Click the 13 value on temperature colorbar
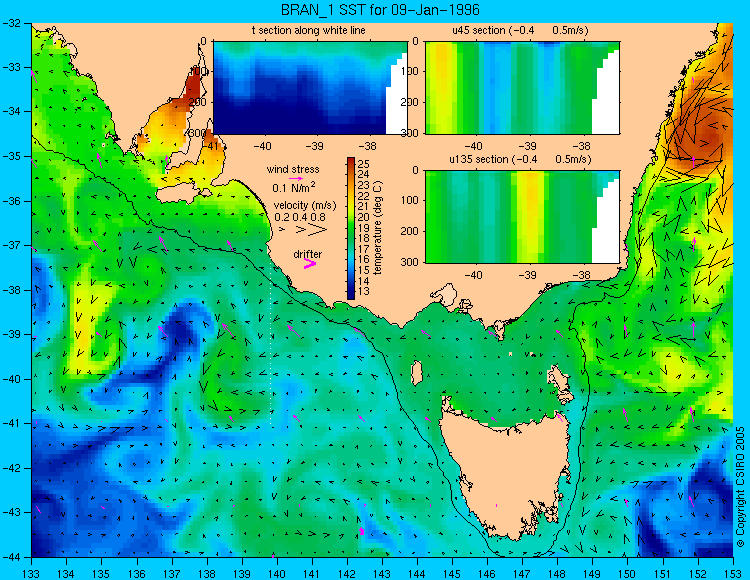Image resolution: width=750 pixels, height=580 pixels. tap(363, 291)
